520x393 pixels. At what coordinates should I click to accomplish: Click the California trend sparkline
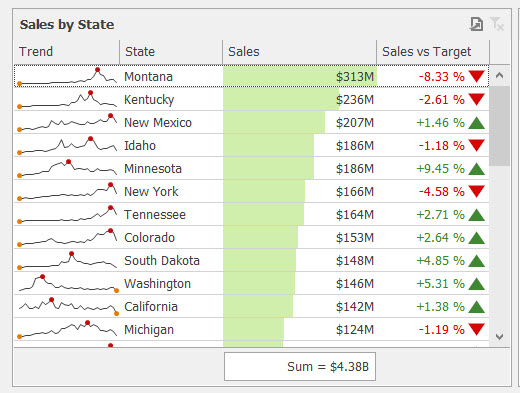pyautogui.click(x=68, y=306)
